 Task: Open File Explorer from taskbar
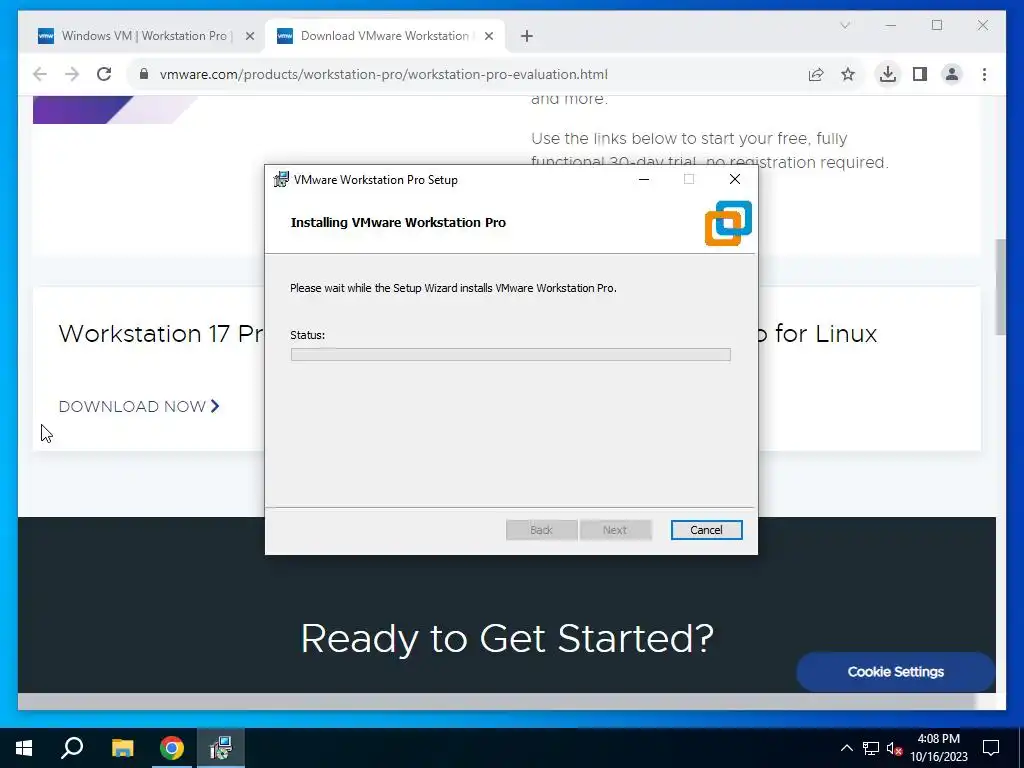click(122, 748)
